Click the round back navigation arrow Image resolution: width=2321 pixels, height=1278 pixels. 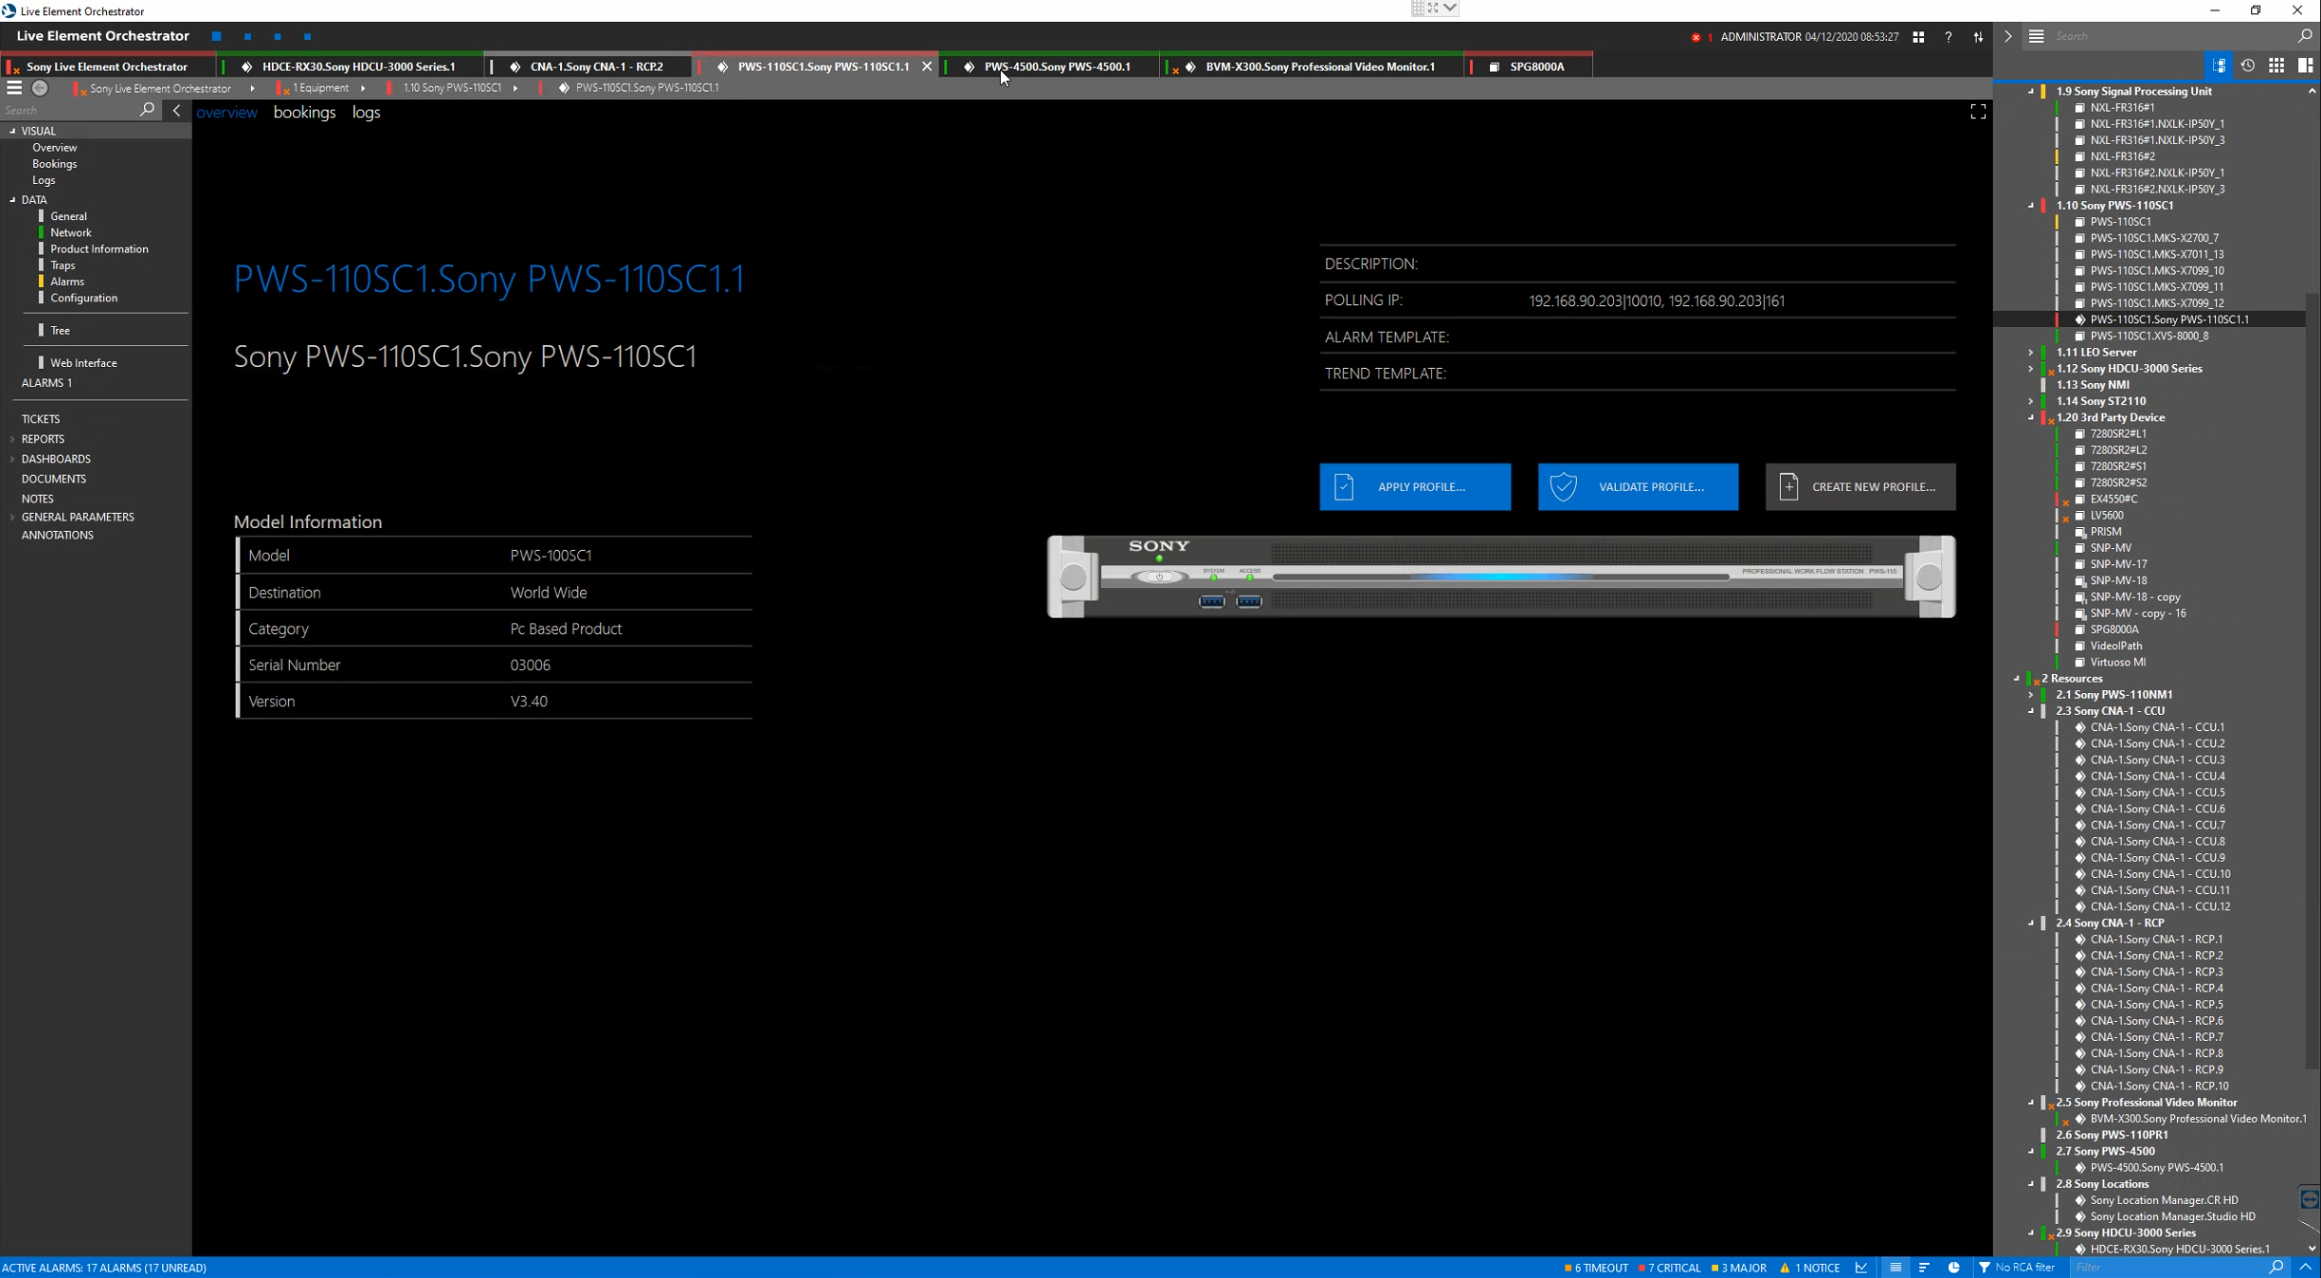[x=40, y=88]
